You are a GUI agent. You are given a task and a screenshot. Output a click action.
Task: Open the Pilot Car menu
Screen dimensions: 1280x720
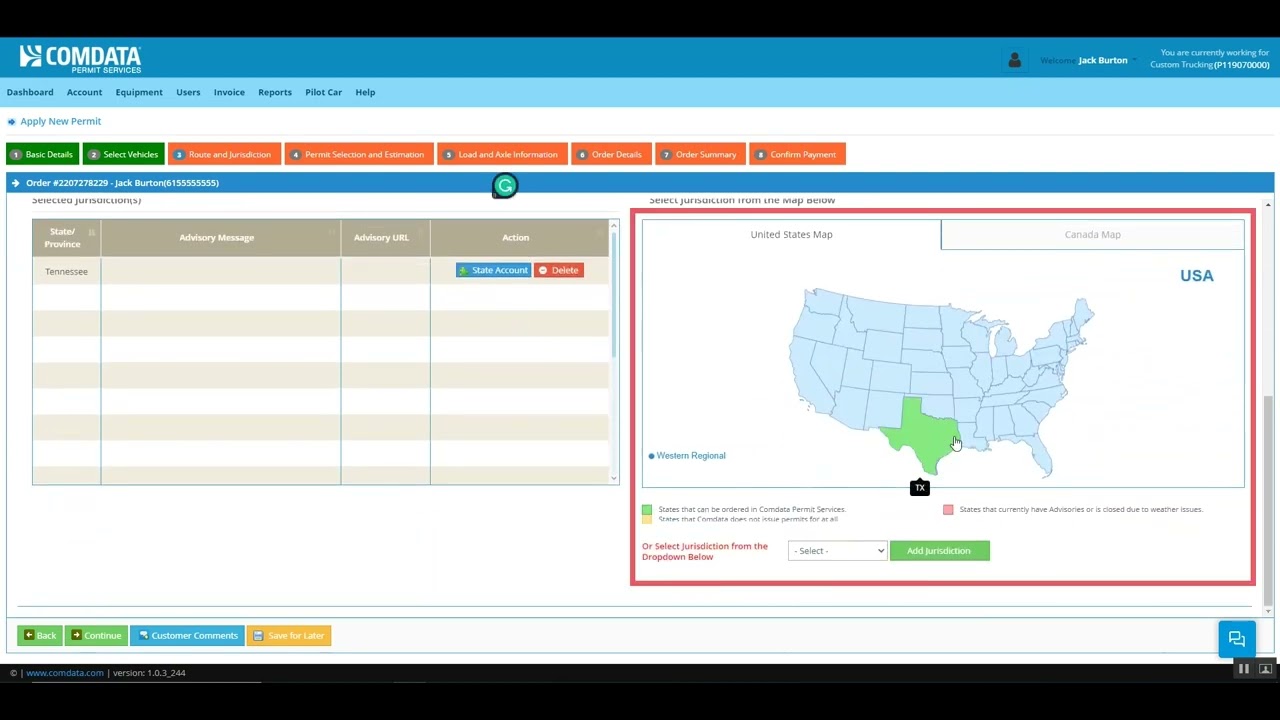pyautogui.click(x=323, y=92)
